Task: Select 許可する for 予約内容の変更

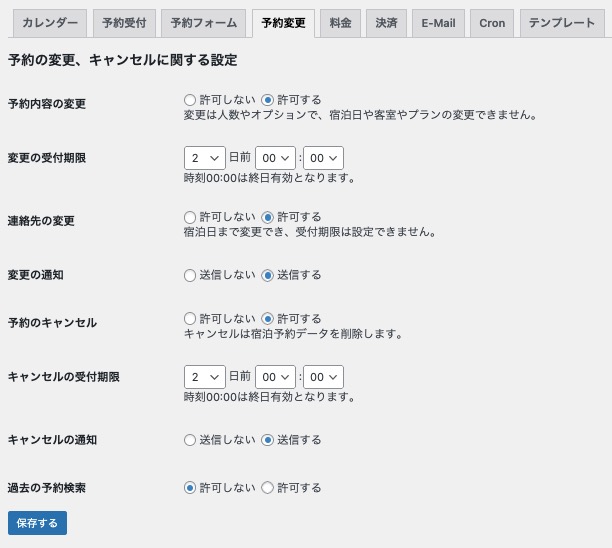Action: click(267, 100)
